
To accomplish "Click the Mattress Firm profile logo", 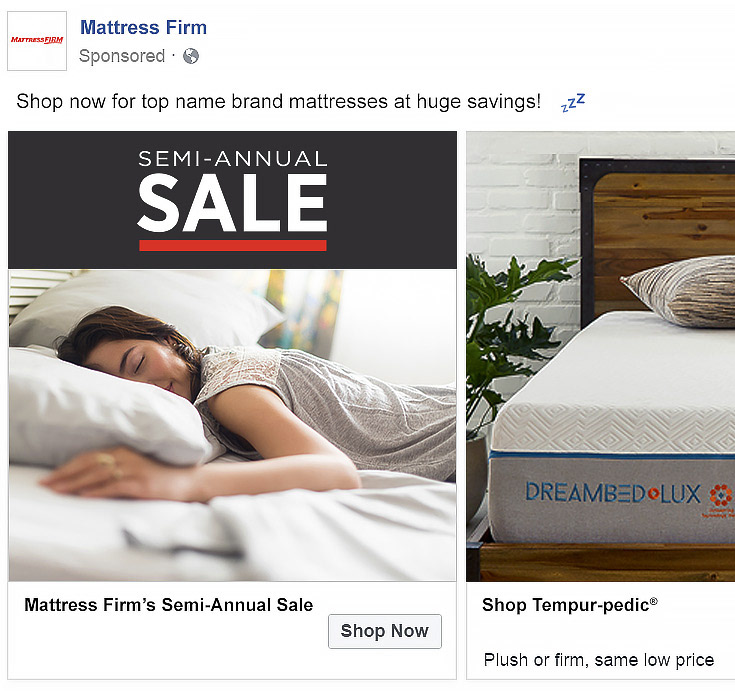I will [x=37, y=41].
